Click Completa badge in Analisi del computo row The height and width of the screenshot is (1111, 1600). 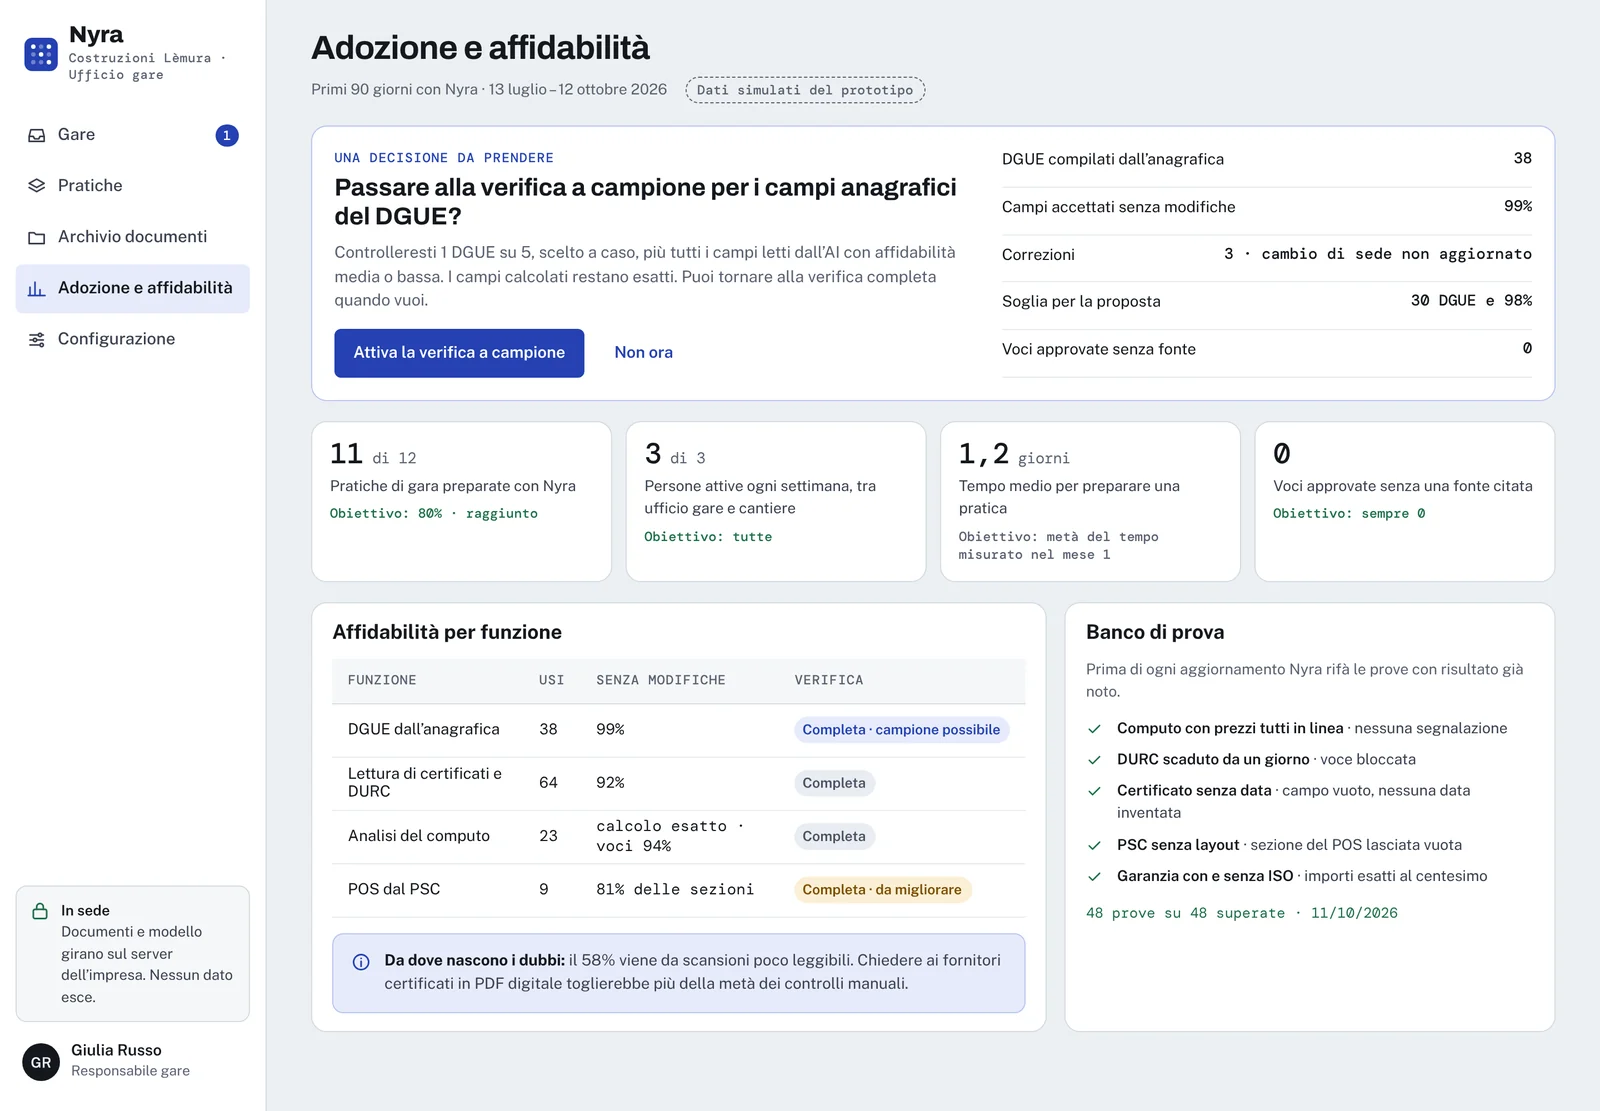(x=834, y=837)
